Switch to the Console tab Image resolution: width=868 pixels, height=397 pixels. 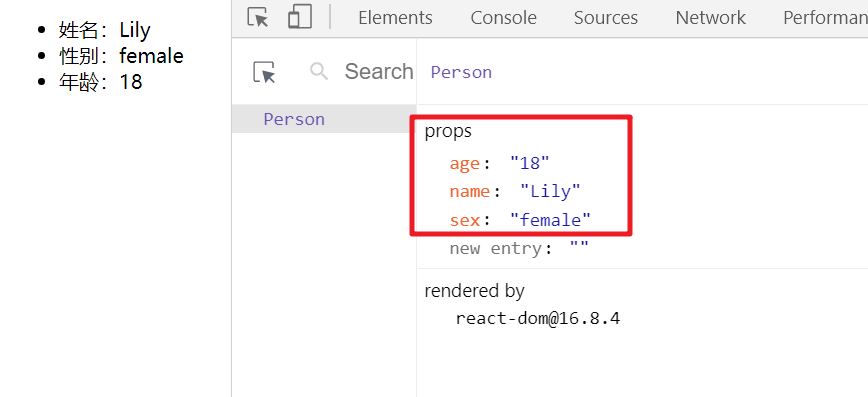tap(504, 18)
